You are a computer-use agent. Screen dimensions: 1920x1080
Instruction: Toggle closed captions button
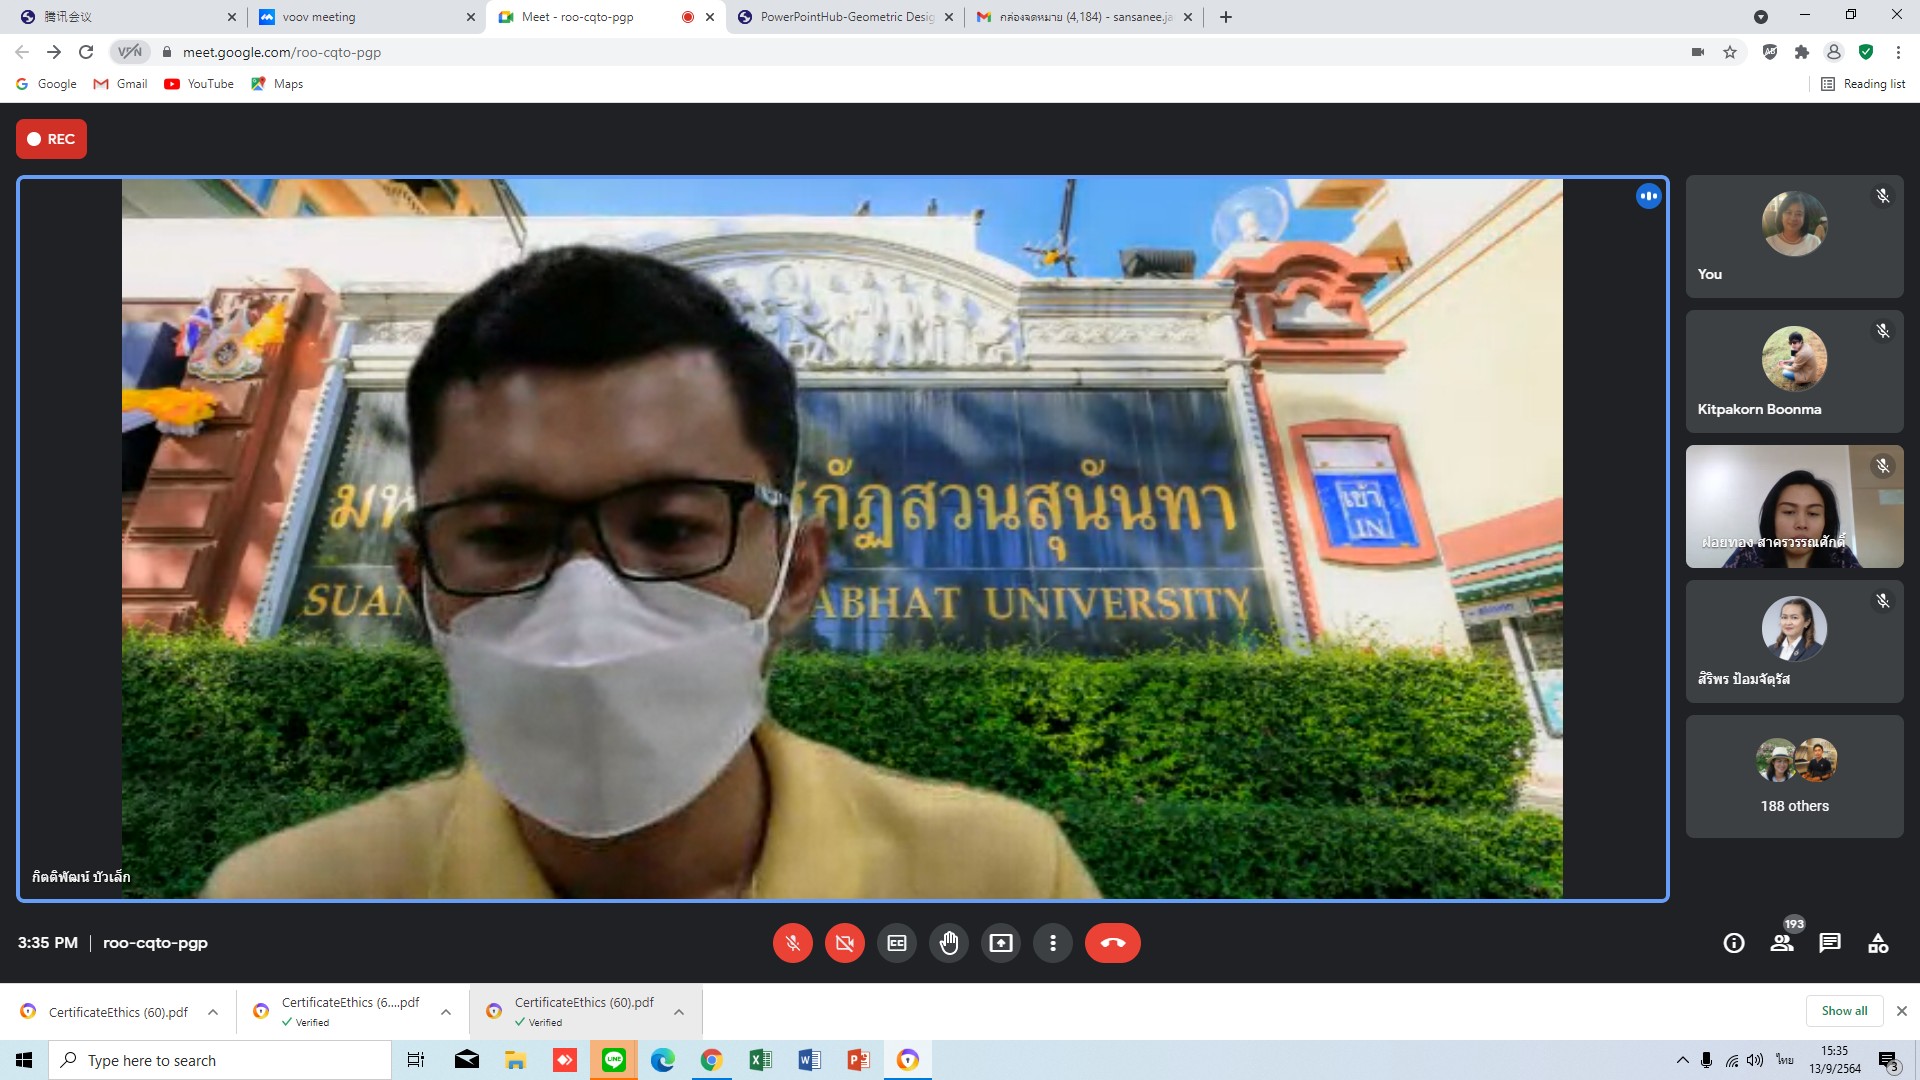tap(897, 943)
